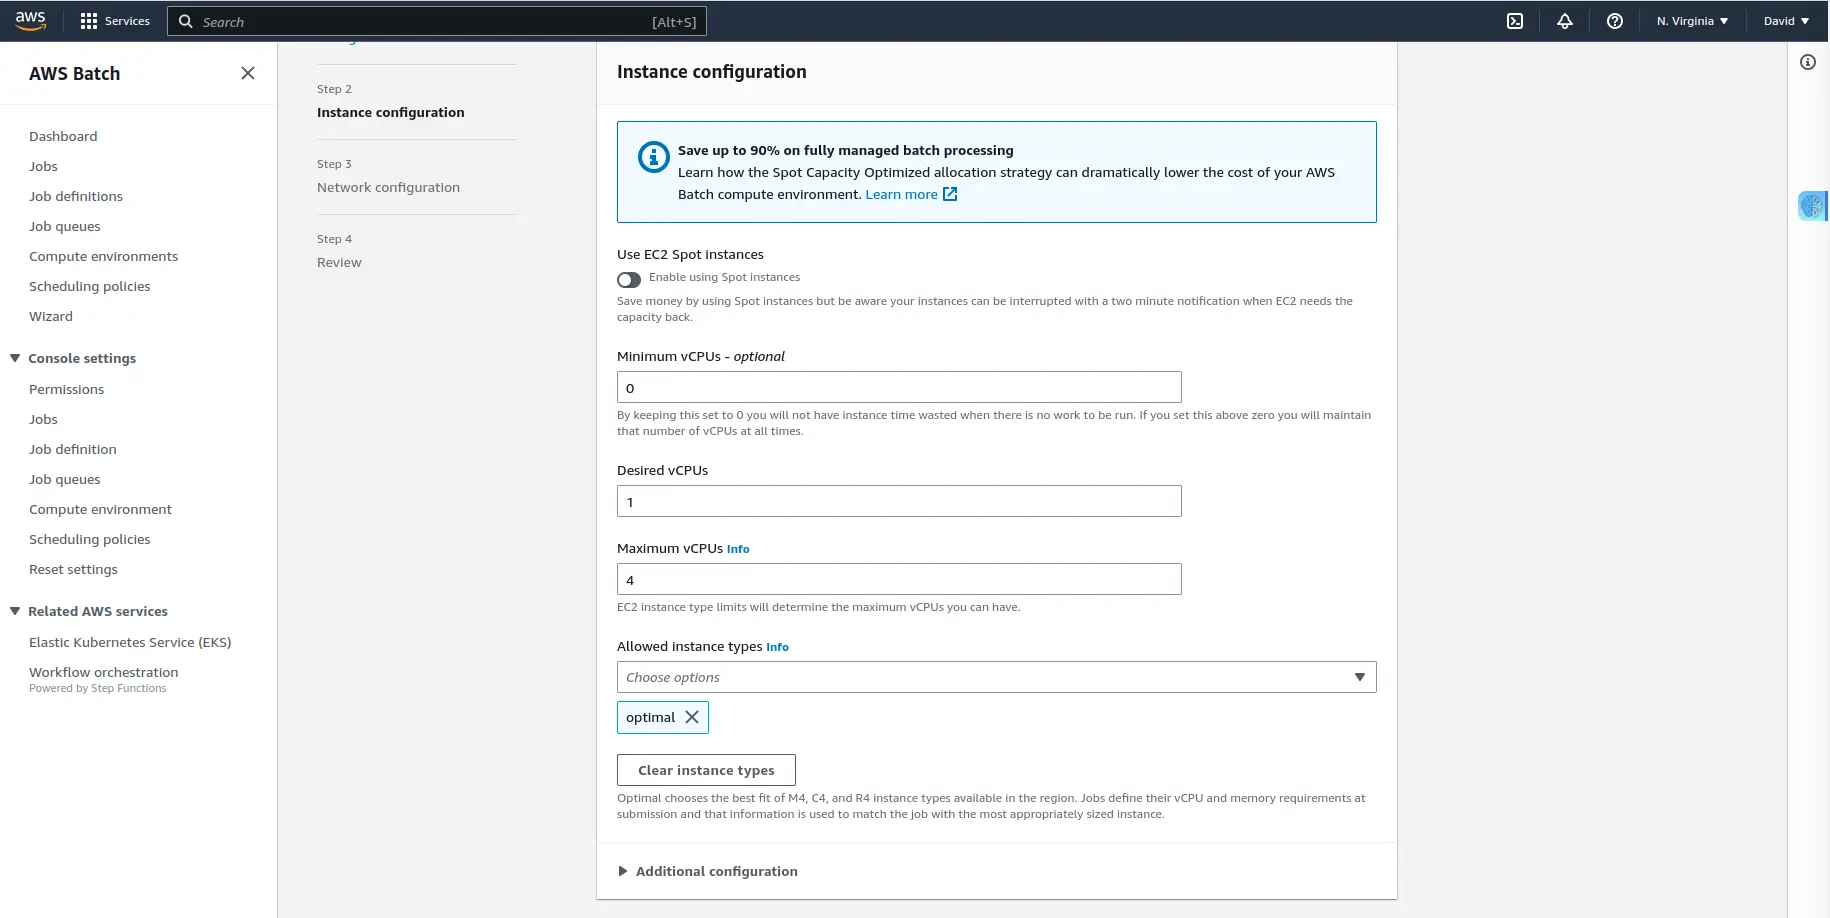This screenshot has height=918, width=1830.
Task: Open the CloudShell terminal icon
Action: tap(1515, 21)
